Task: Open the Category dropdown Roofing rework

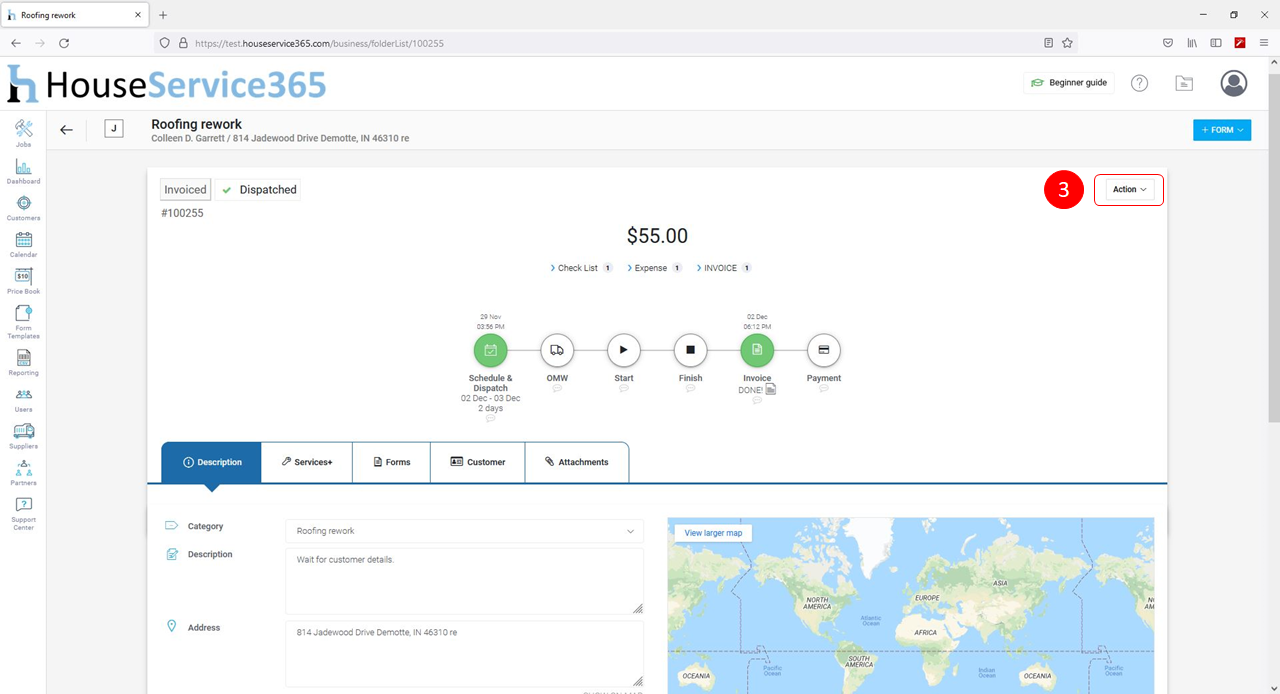Action: tap(464, 531)
